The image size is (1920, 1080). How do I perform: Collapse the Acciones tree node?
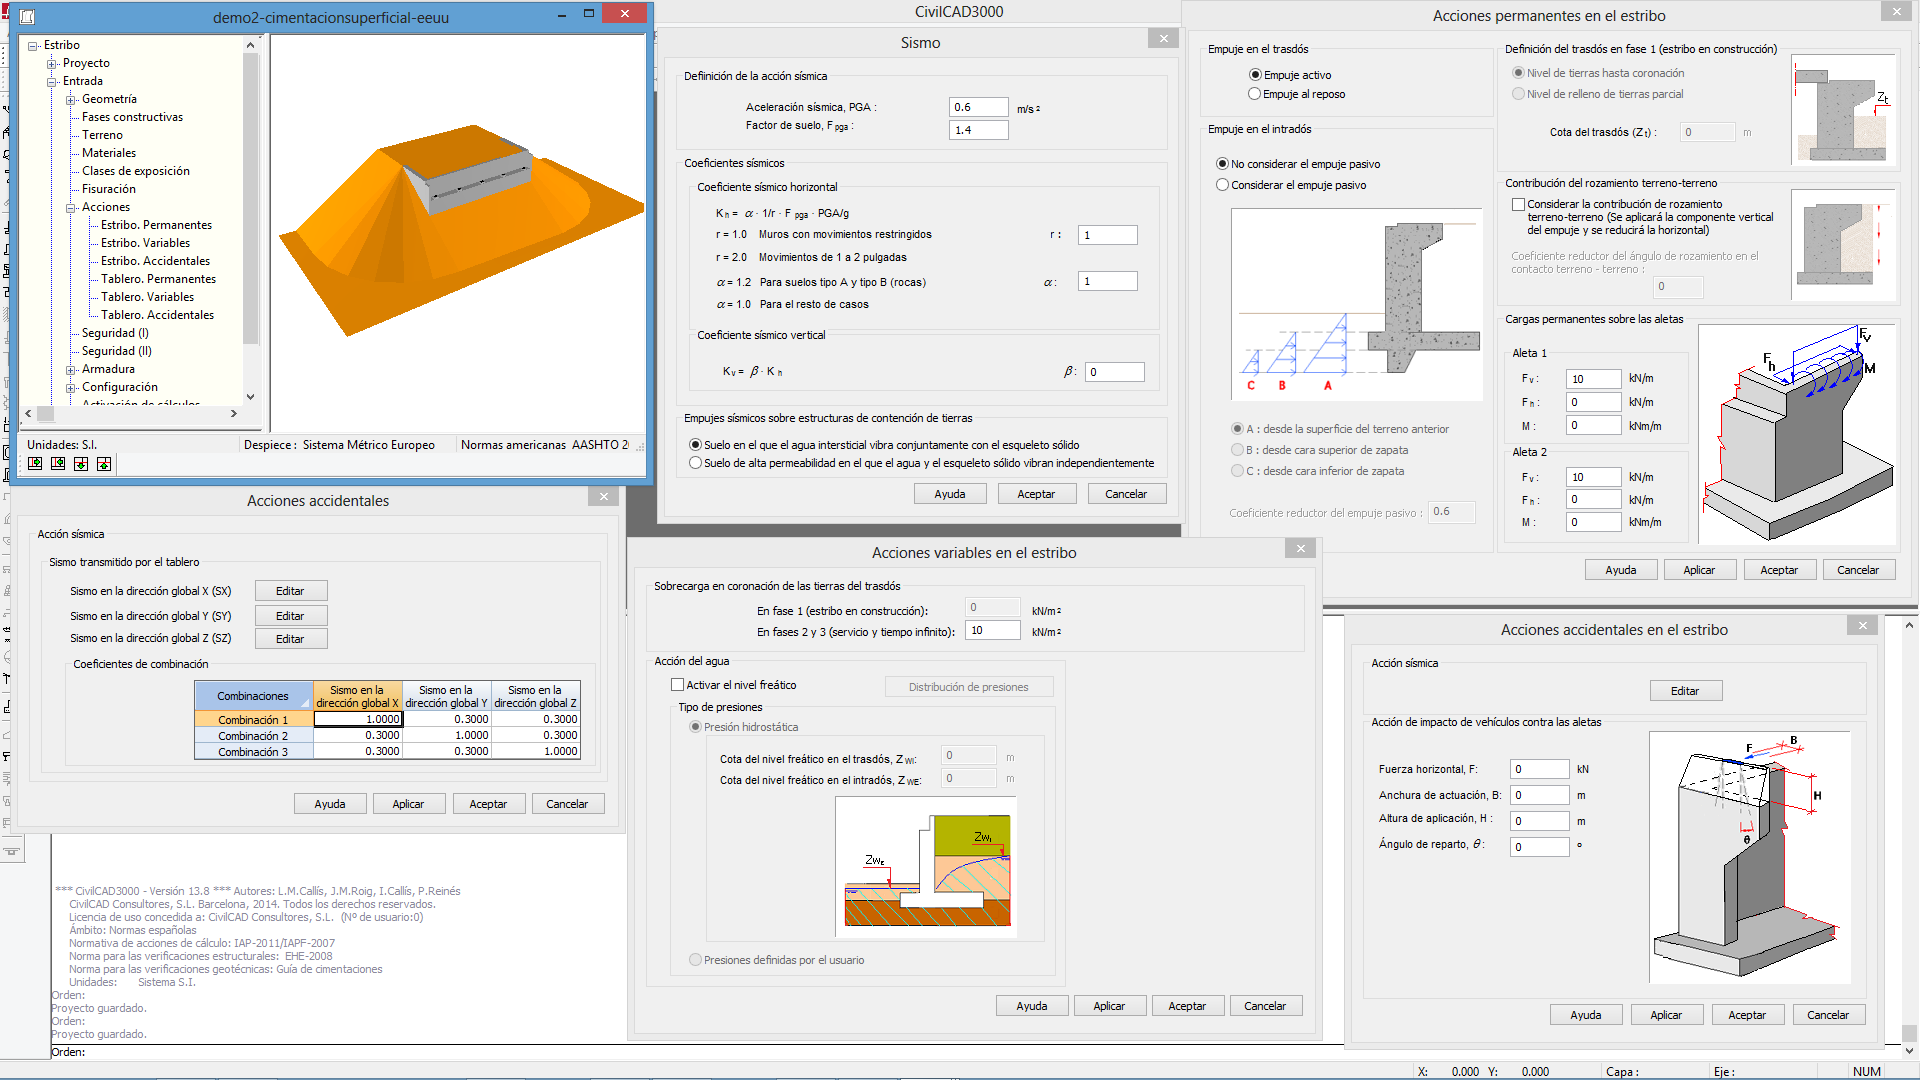(71, 207)
